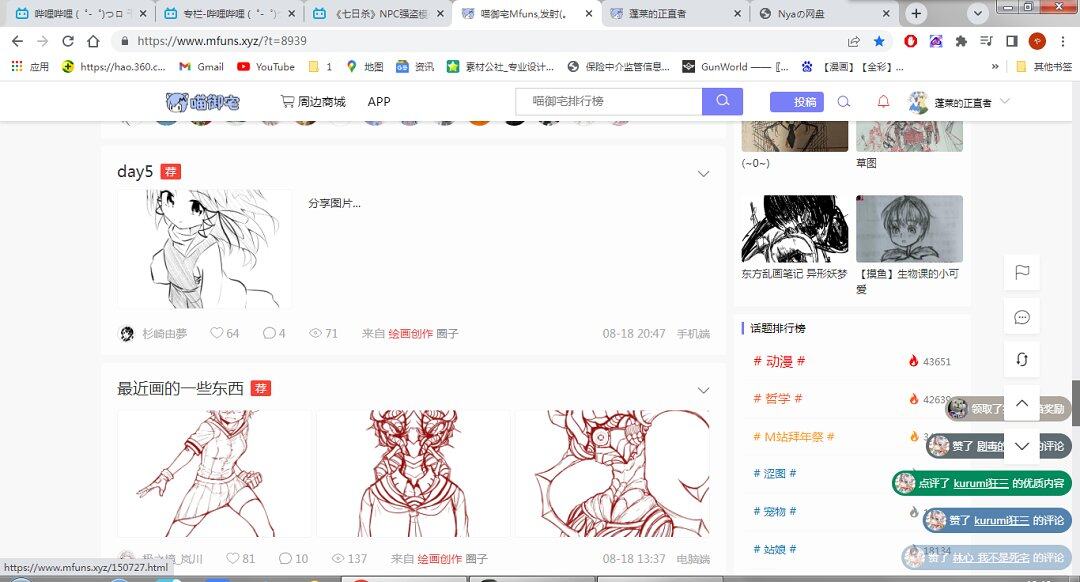Image resolution: width=1080 pixels, height=582 pixels.
Task: Bookmark this page with the star icon
Action: coord(879,41)
